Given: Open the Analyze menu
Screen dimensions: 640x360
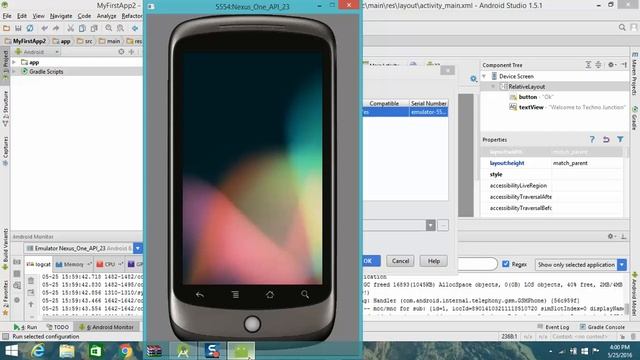Looking at the screenshot, I should (107, 16).
